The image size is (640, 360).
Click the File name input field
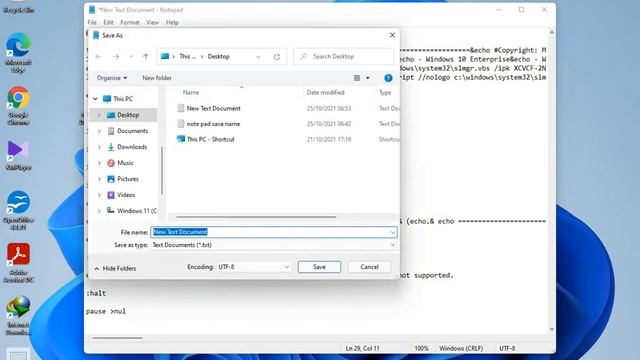coord(273,232)
